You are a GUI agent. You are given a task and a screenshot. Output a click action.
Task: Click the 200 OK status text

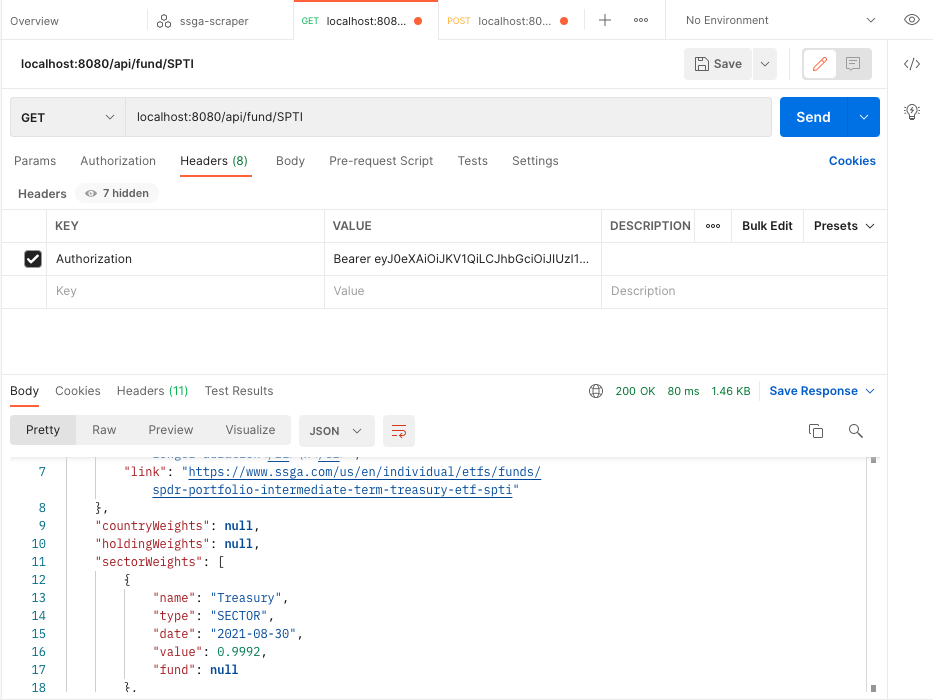635,391
